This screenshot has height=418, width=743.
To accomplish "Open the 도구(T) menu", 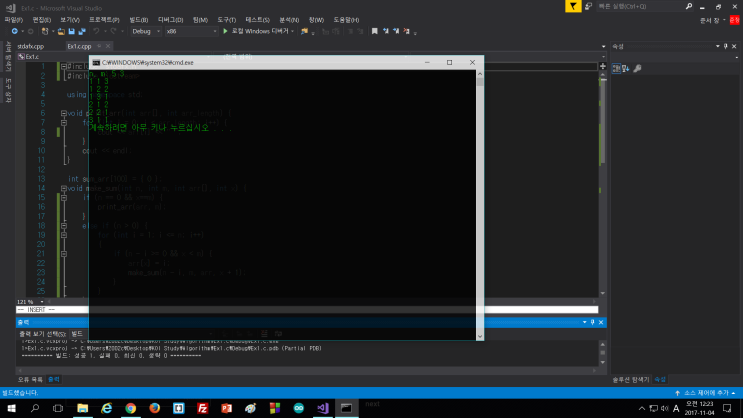I will click(227, 20).
